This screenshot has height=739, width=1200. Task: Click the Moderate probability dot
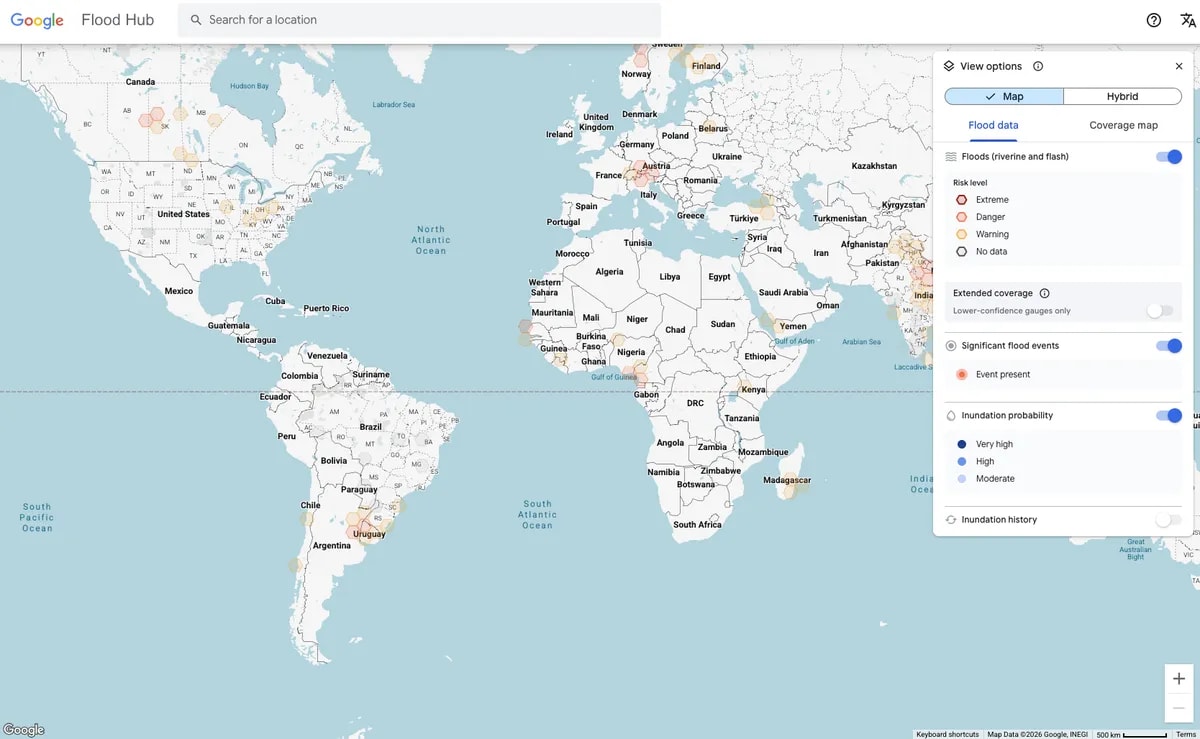[x=962, y=479]
